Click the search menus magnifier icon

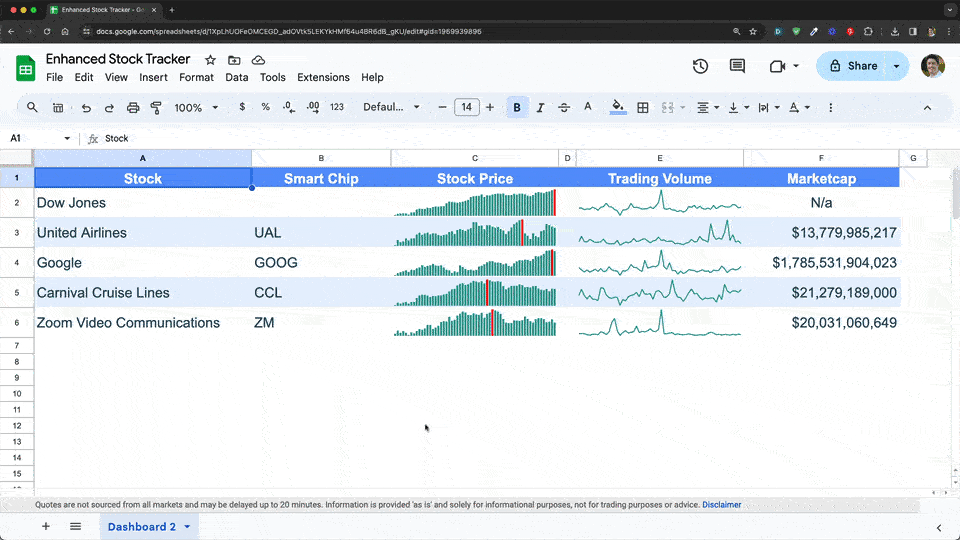tap(32, 107)
